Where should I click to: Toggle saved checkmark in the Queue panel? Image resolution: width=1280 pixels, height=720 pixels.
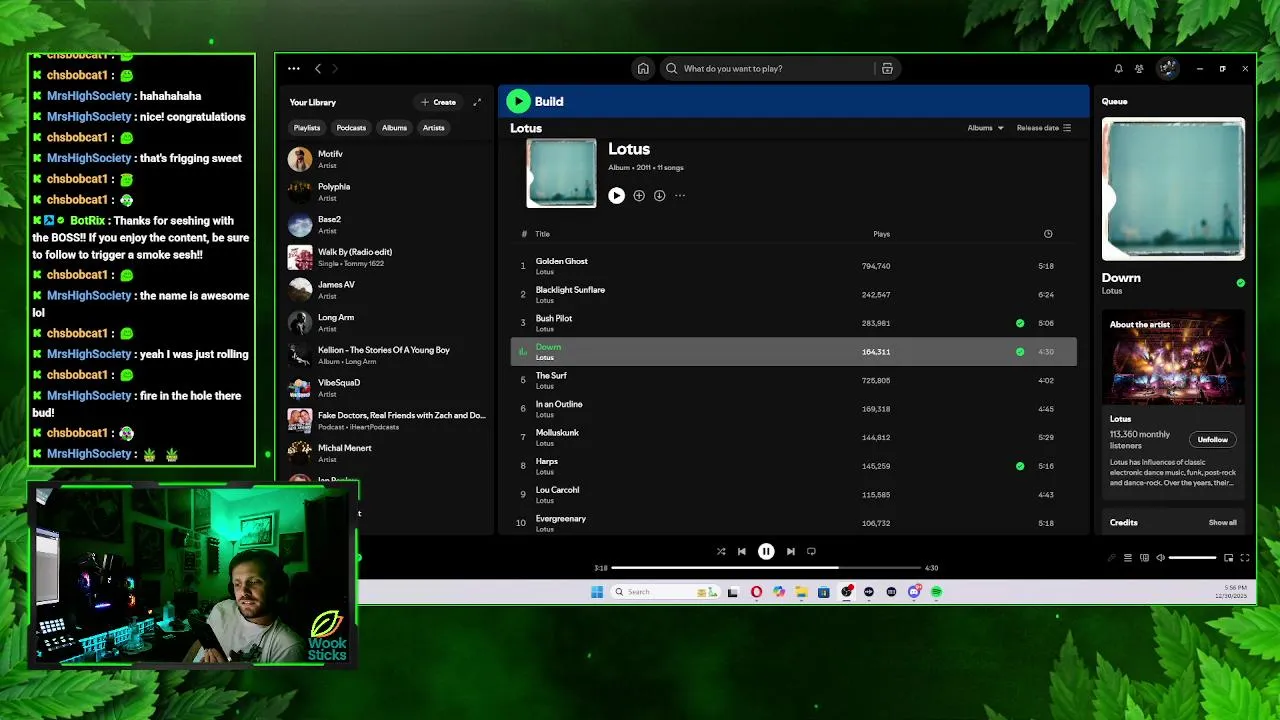1240,283
